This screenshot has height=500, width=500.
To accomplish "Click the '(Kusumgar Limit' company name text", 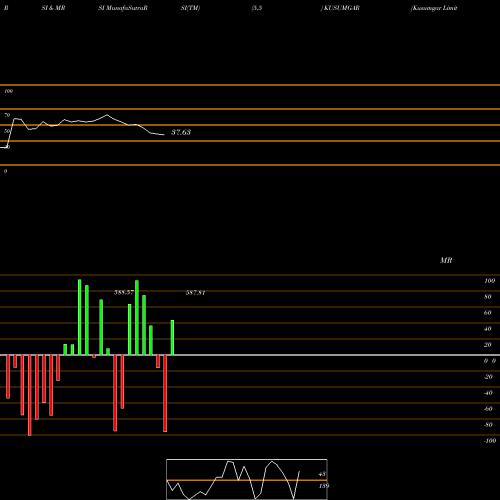I will click(434, 8).
